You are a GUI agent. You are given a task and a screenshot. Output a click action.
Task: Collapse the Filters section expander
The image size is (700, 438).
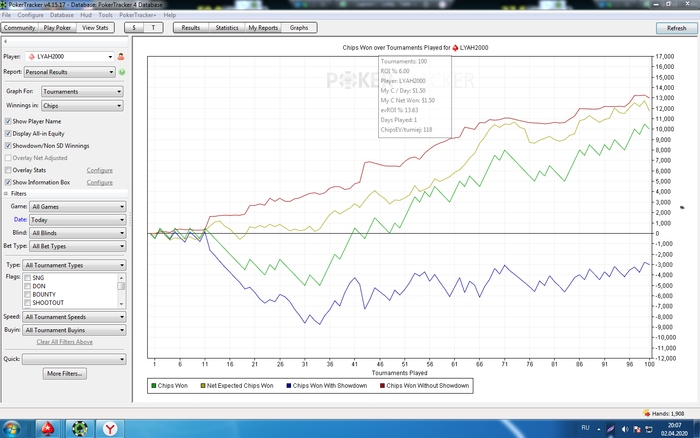coord(6,193)
